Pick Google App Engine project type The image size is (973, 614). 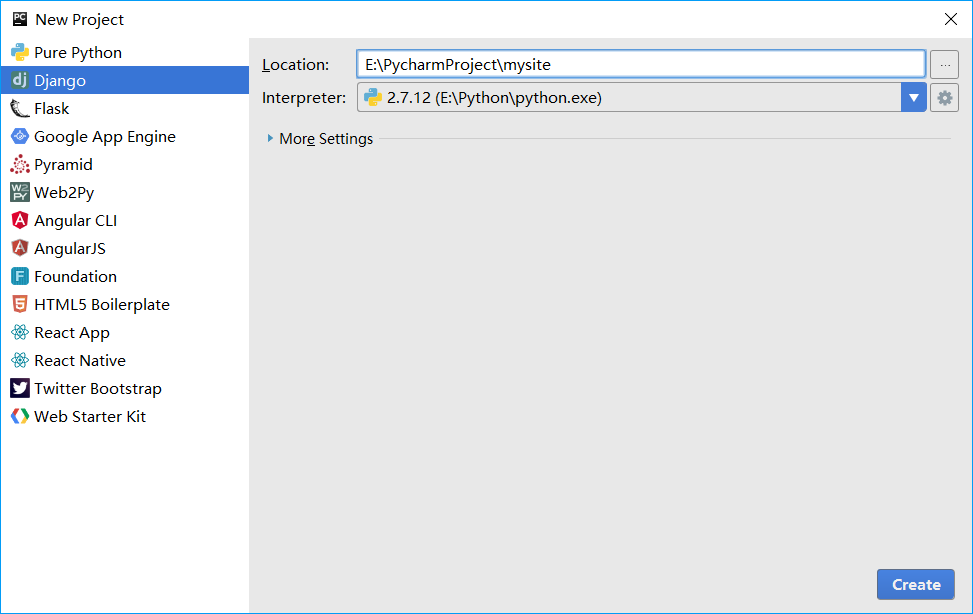coord(125,137)
